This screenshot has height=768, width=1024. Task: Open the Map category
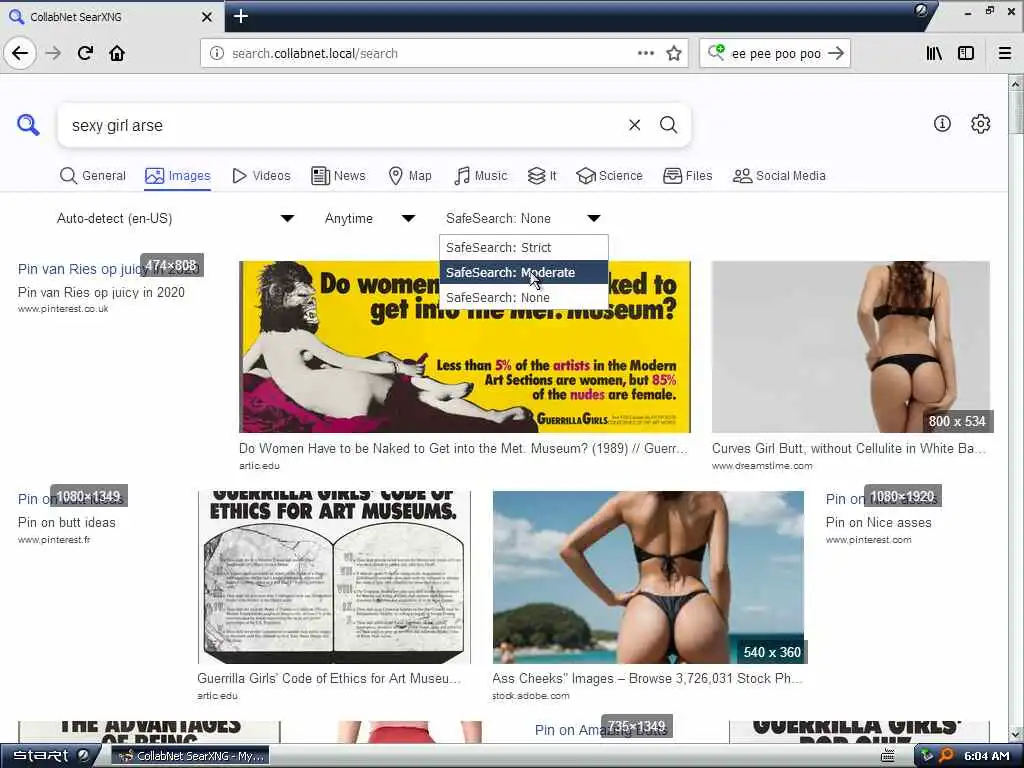point(410,176)
